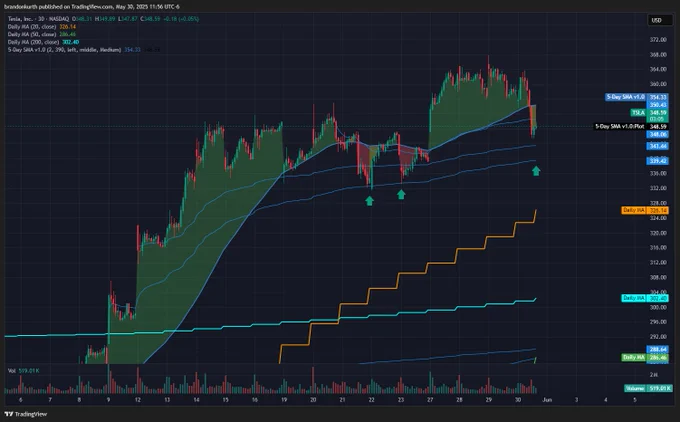Click the blue 339.42 price label
680x422 pixels.
click(x=658, y=161)
